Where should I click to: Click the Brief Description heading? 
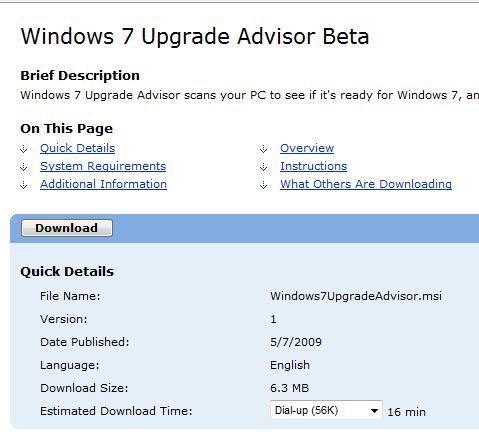(80, 76)
